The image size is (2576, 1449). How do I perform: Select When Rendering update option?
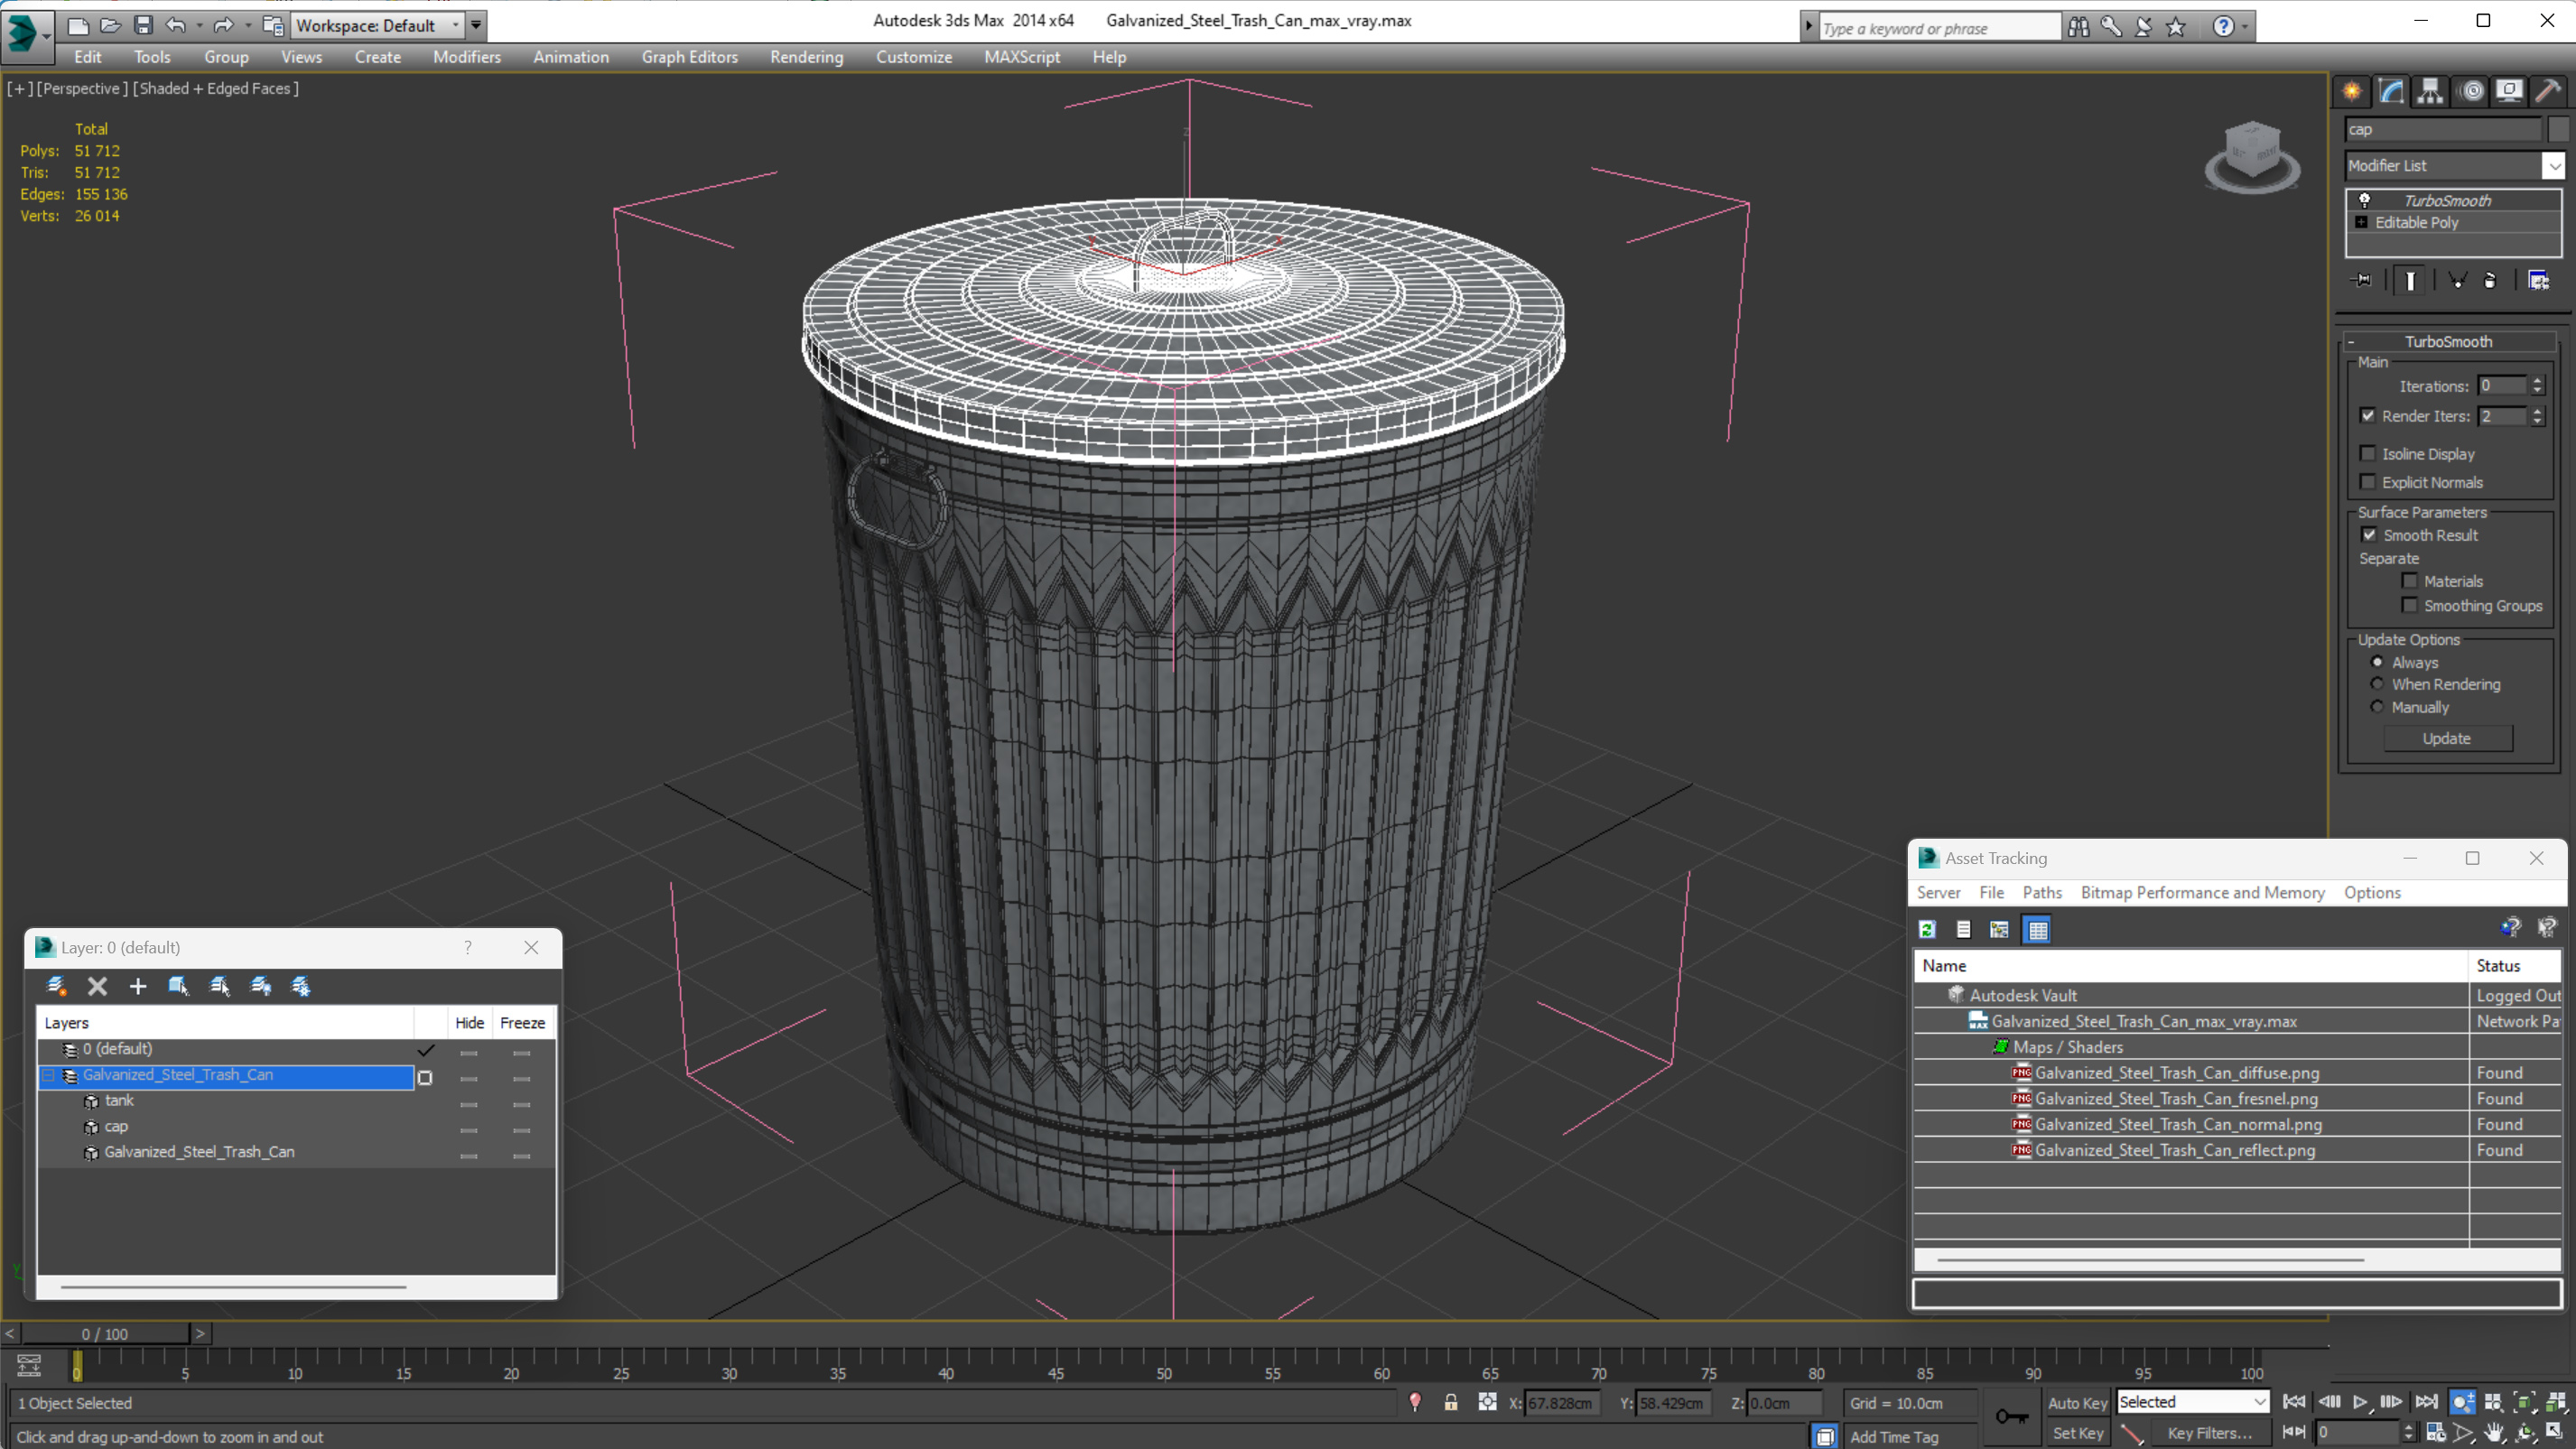click(2377, 684)
